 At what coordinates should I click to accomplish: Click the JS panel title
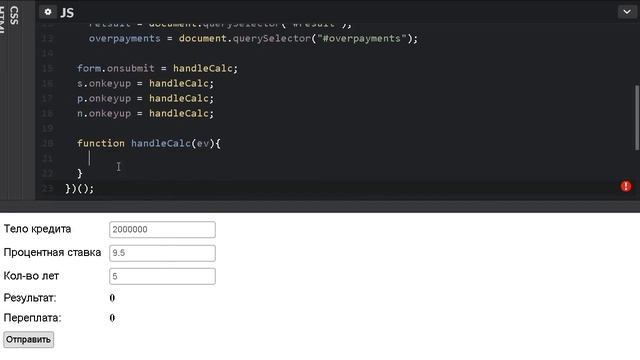pos(67,13)
